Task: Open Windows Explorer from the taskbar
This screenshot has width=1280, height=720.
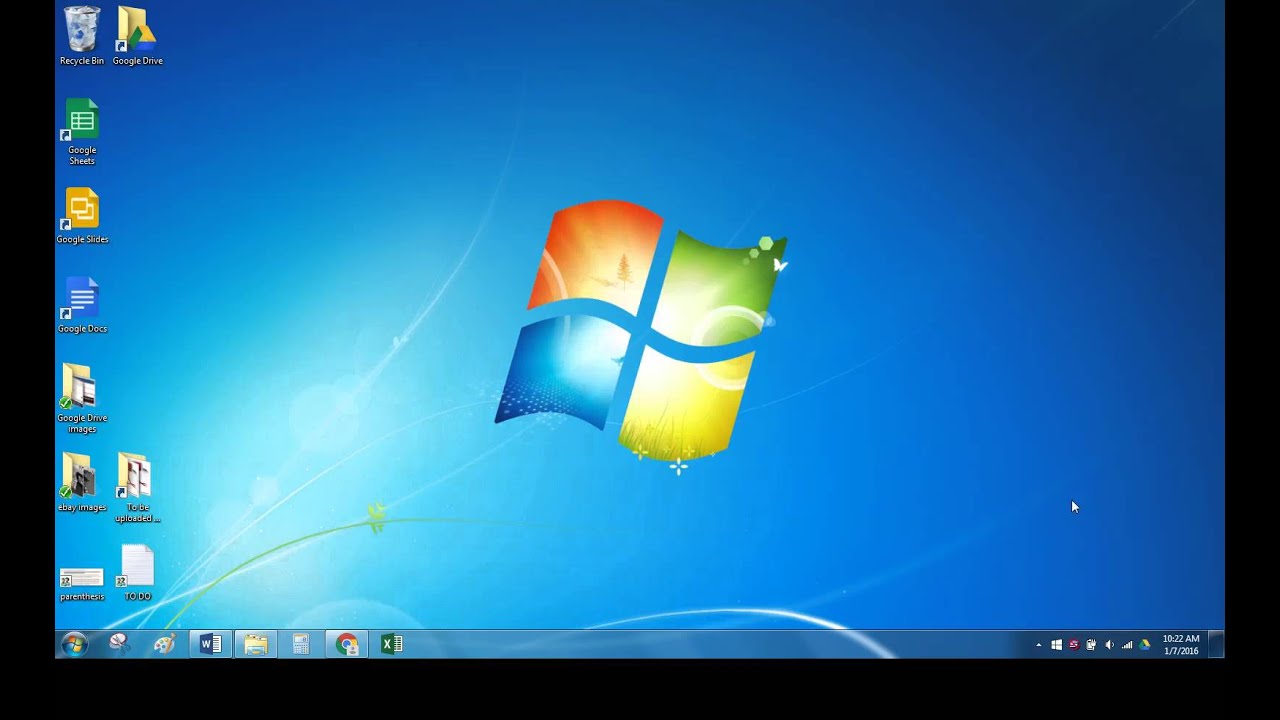Action: (255, 644)
